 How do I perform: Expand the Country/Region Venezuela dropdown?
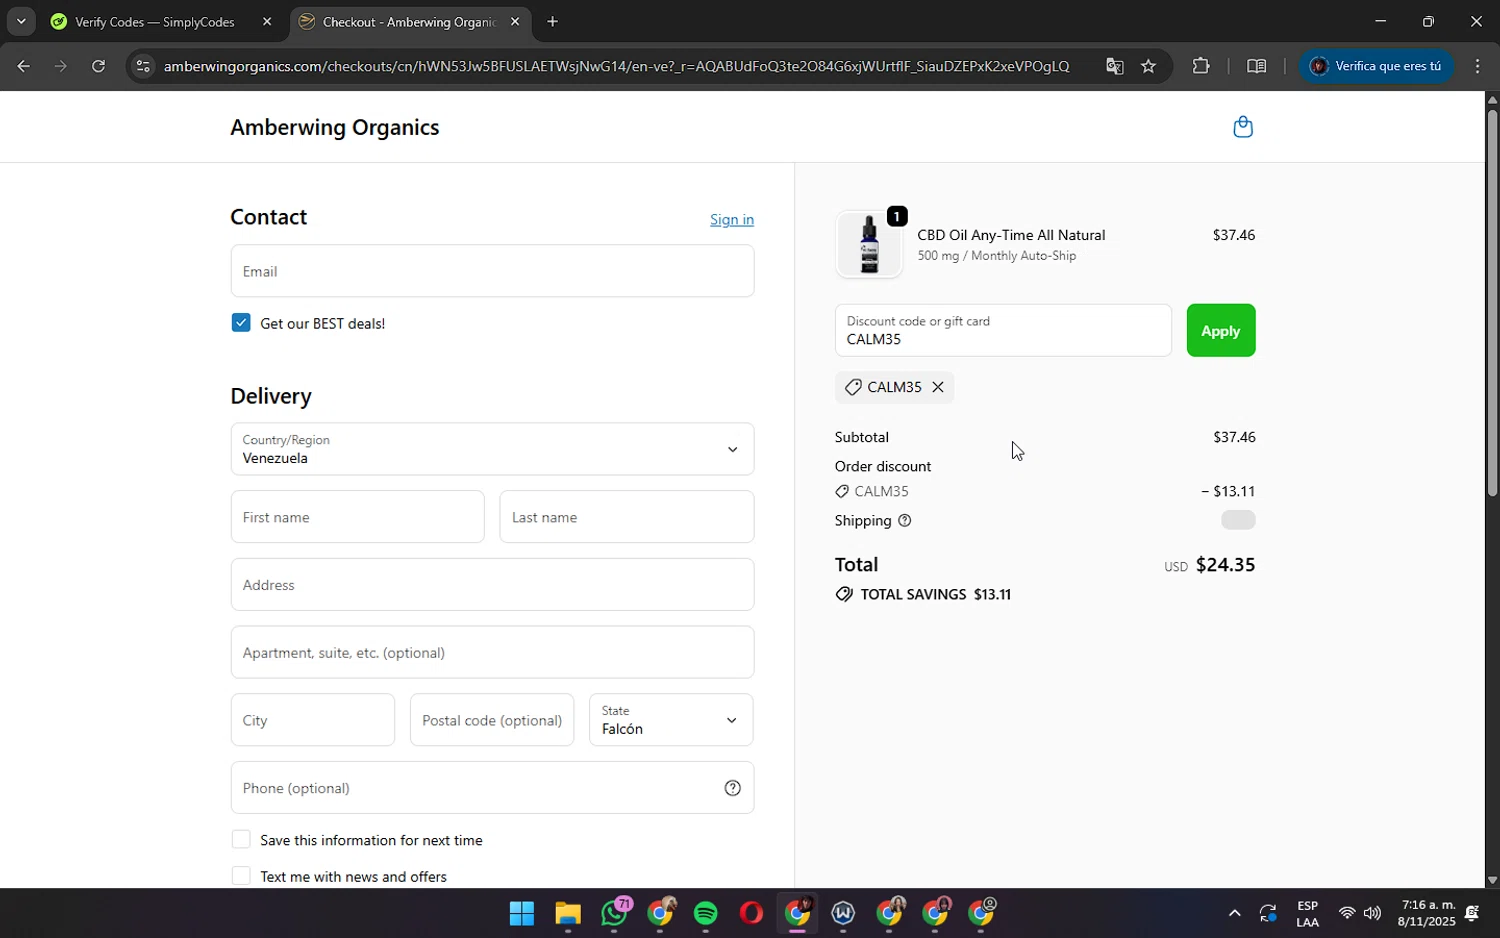[x=492, y=449]
